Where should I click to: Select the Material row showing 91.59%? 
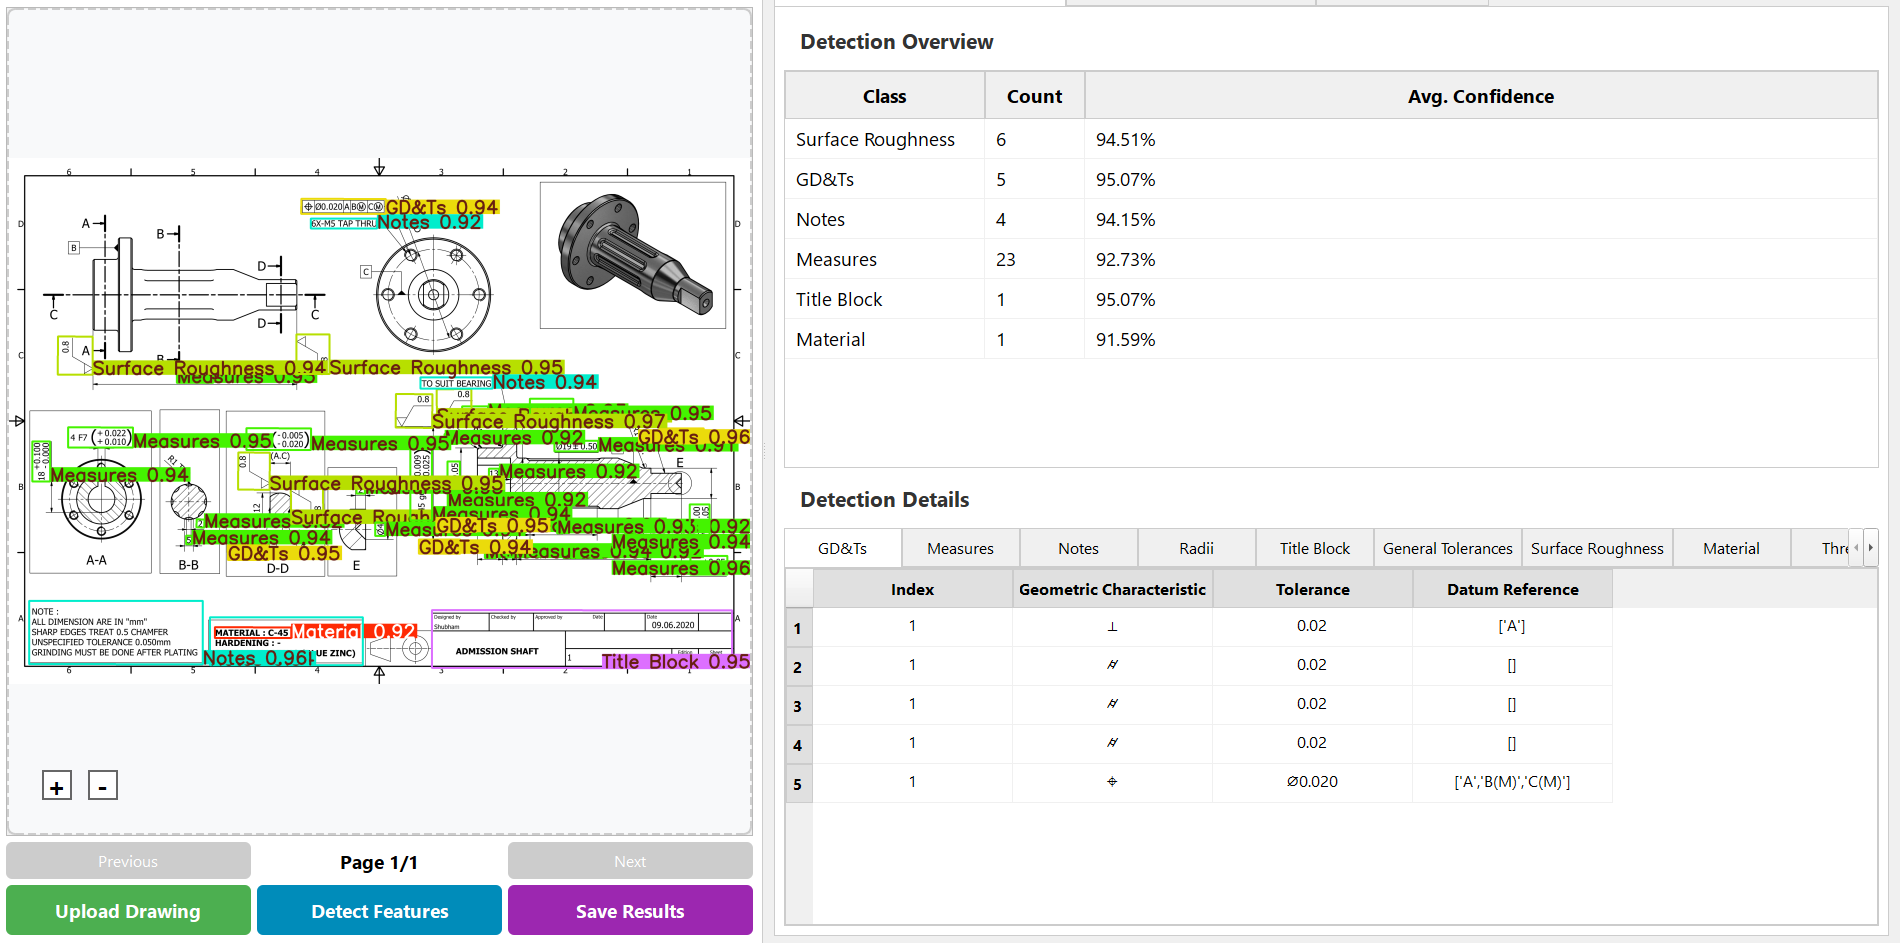click(1331, 340)
